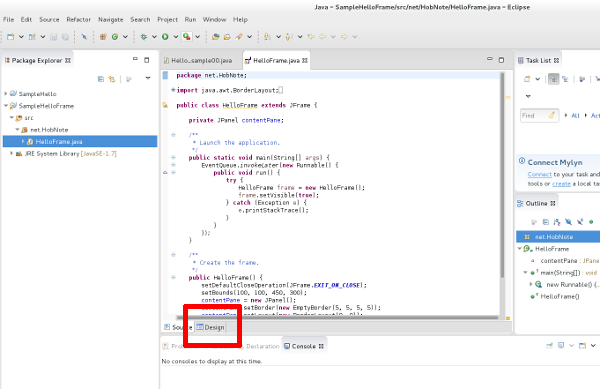Click Collapse All icon in Outline toolbar
This screenshot has width=600, height=389.
tap(546, 222)
